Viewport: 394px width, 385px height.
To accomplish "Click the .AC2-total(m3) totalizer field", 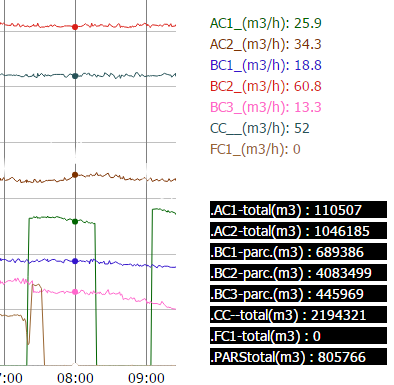I will point(298,231).
